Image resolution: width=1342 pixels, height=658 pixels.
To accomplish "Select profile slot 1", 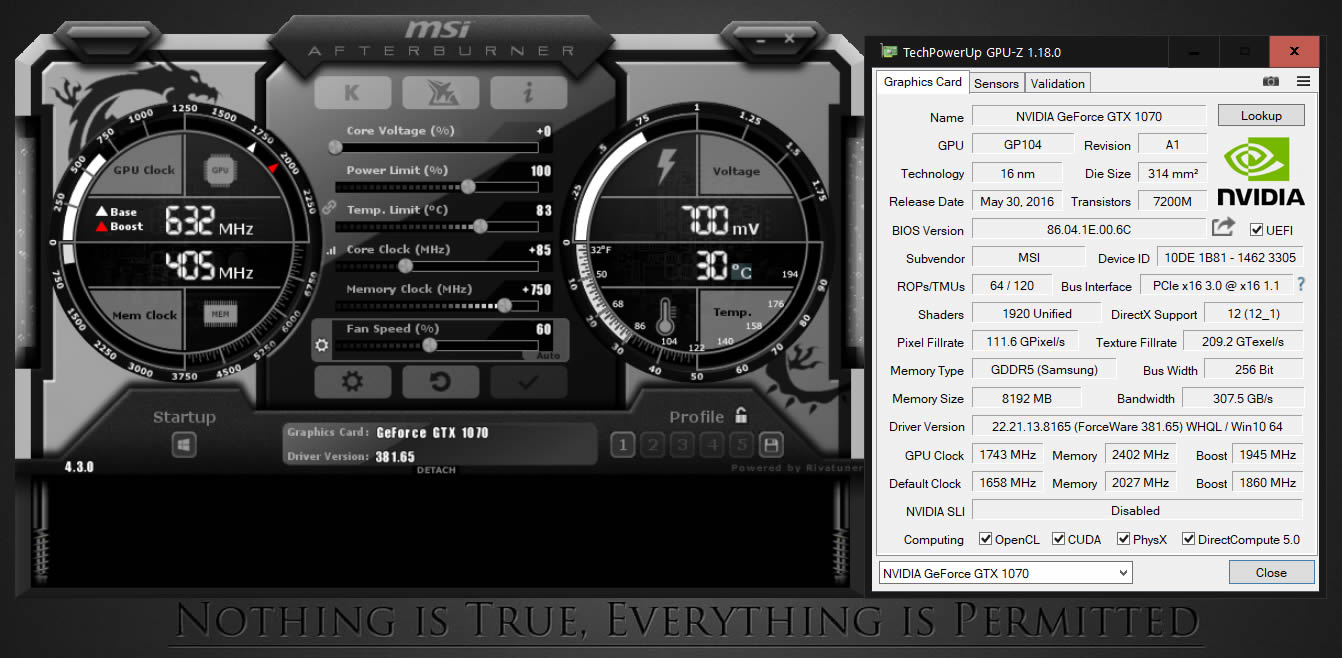I will [x=623, y=445].
